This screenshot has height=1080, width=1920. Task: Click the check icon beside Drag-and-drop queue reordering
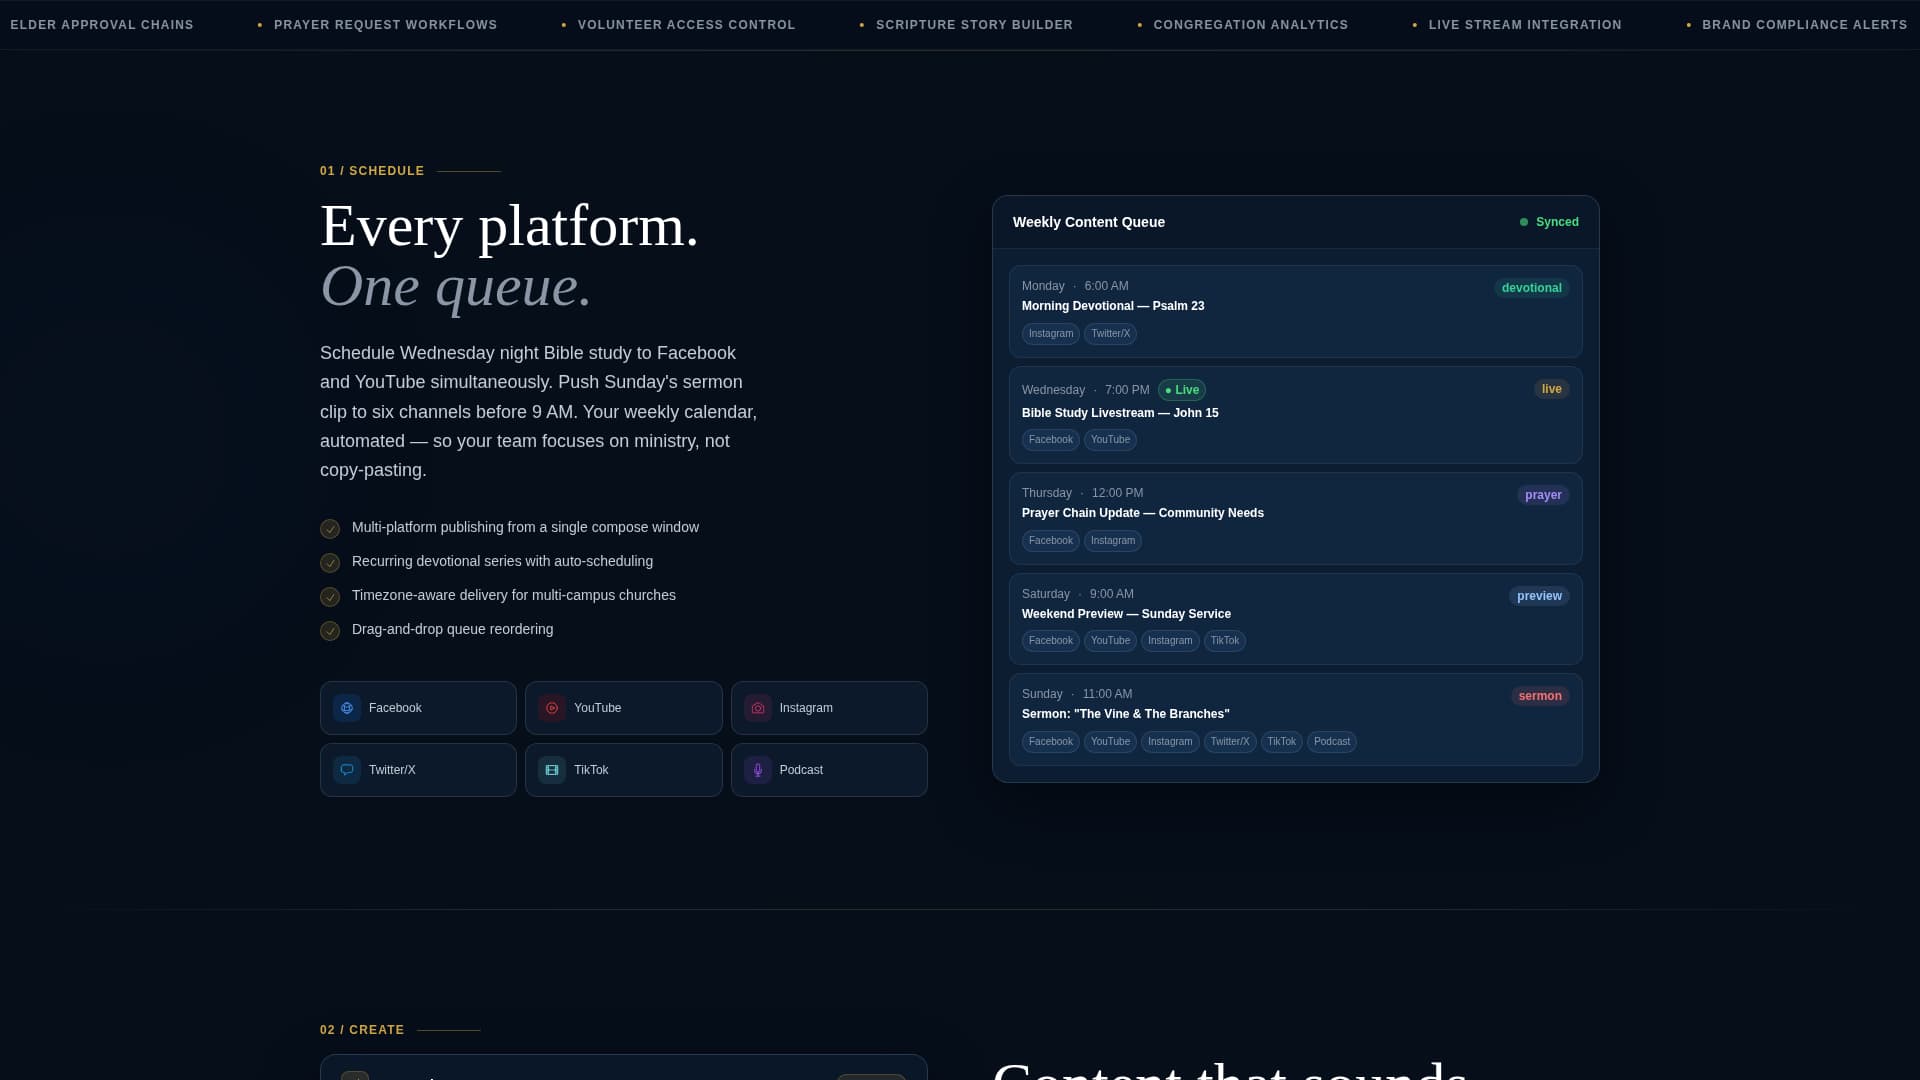pos(330,631)
